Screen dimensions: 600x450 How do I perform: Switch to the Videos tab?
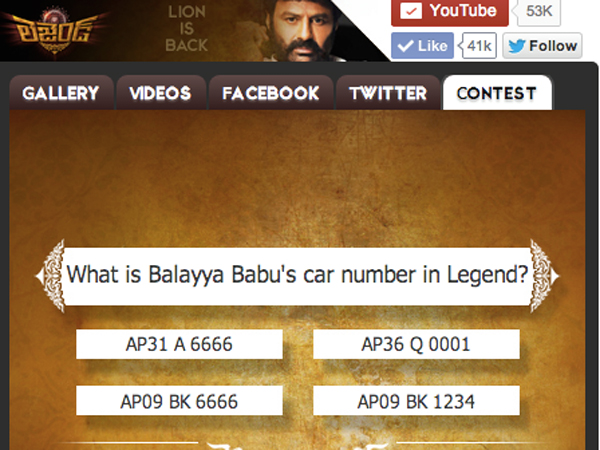(161, 93)
